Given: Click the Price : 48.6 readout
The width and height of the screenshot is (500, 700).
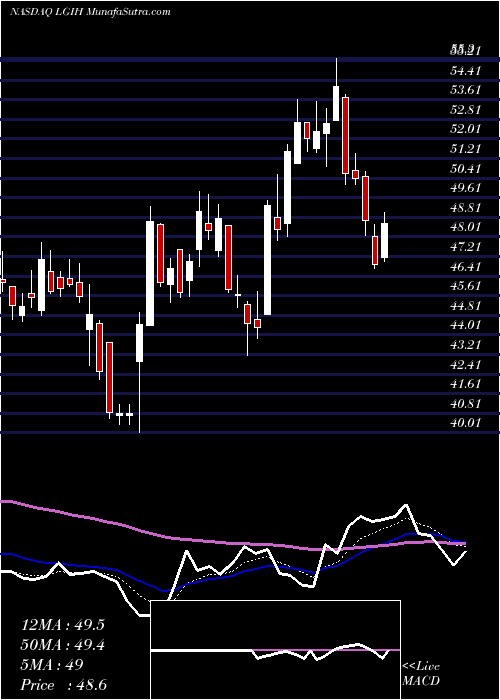Looking at the screenshot, I should [64, 685].
